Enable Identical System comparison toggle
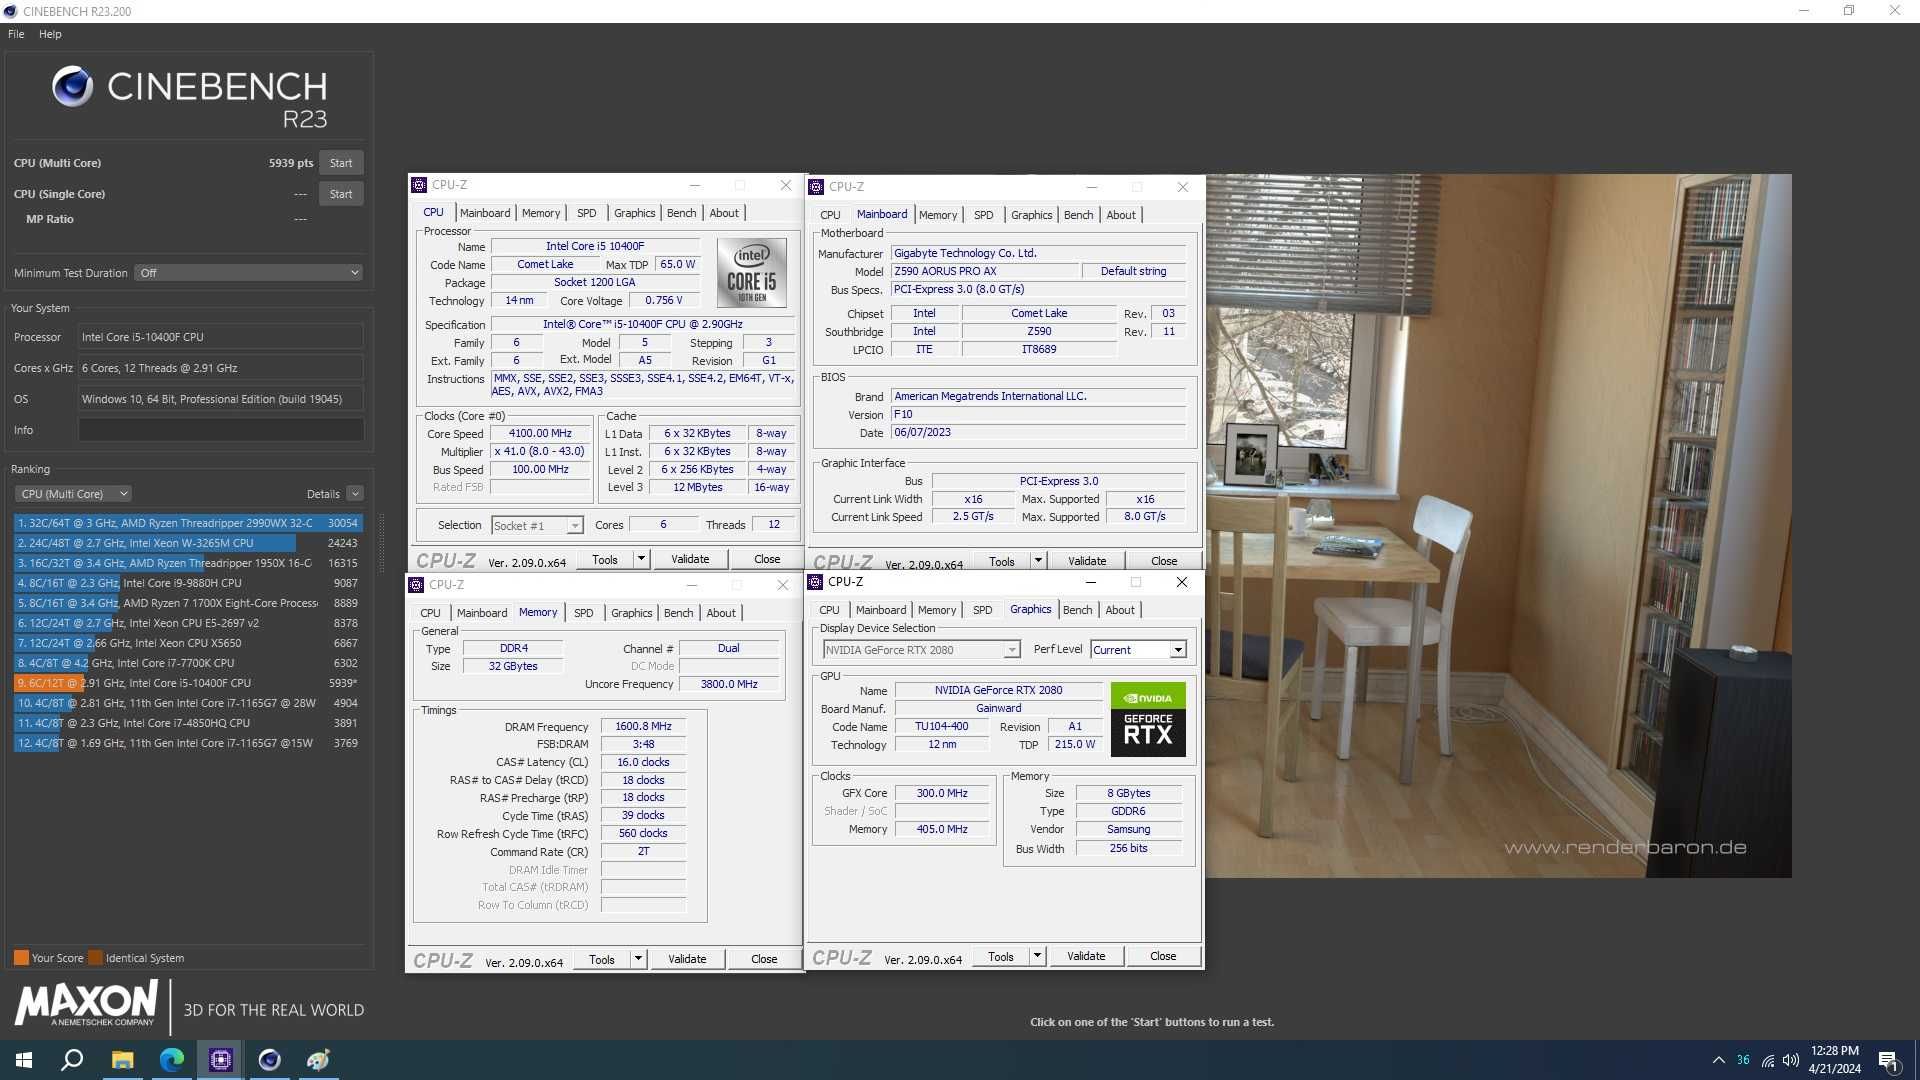 pos(99,957)
